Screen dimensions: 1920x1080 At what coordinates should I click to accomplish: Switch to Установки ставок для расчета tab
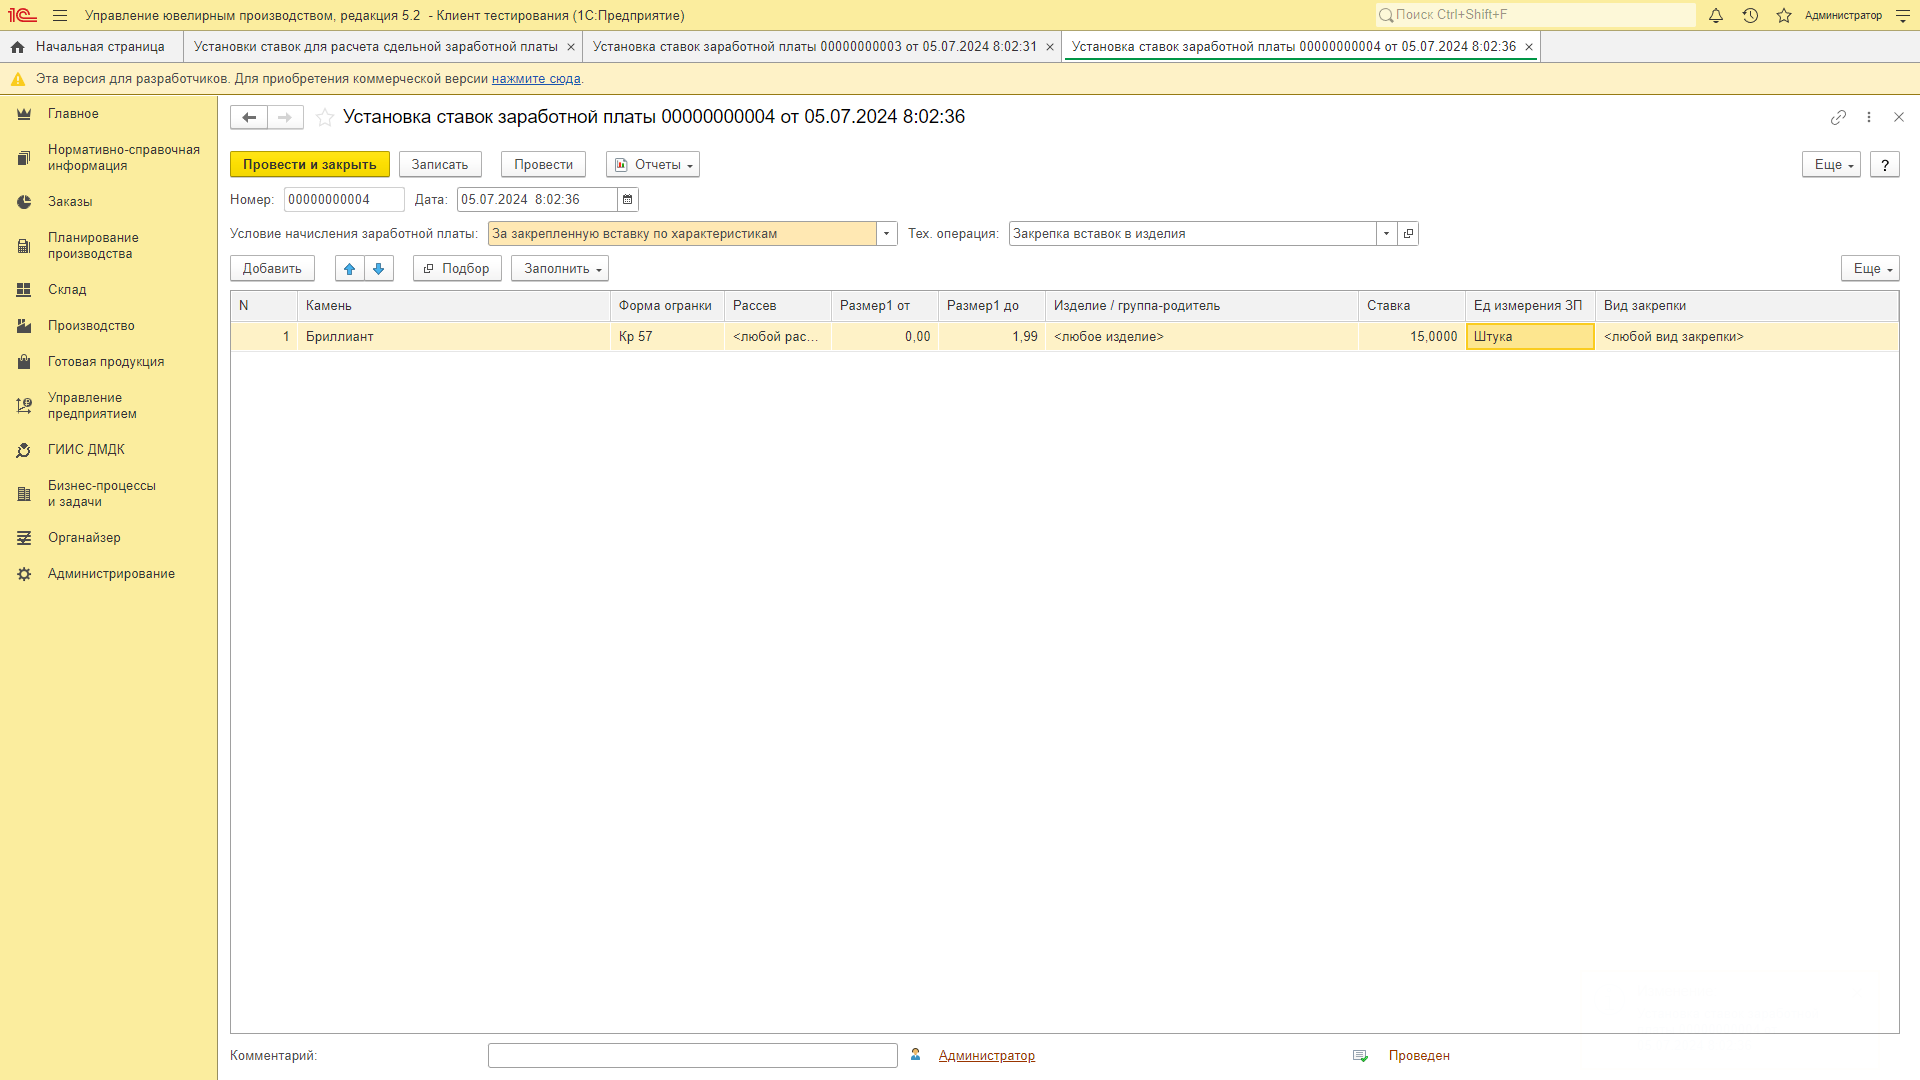coord(375,47)
